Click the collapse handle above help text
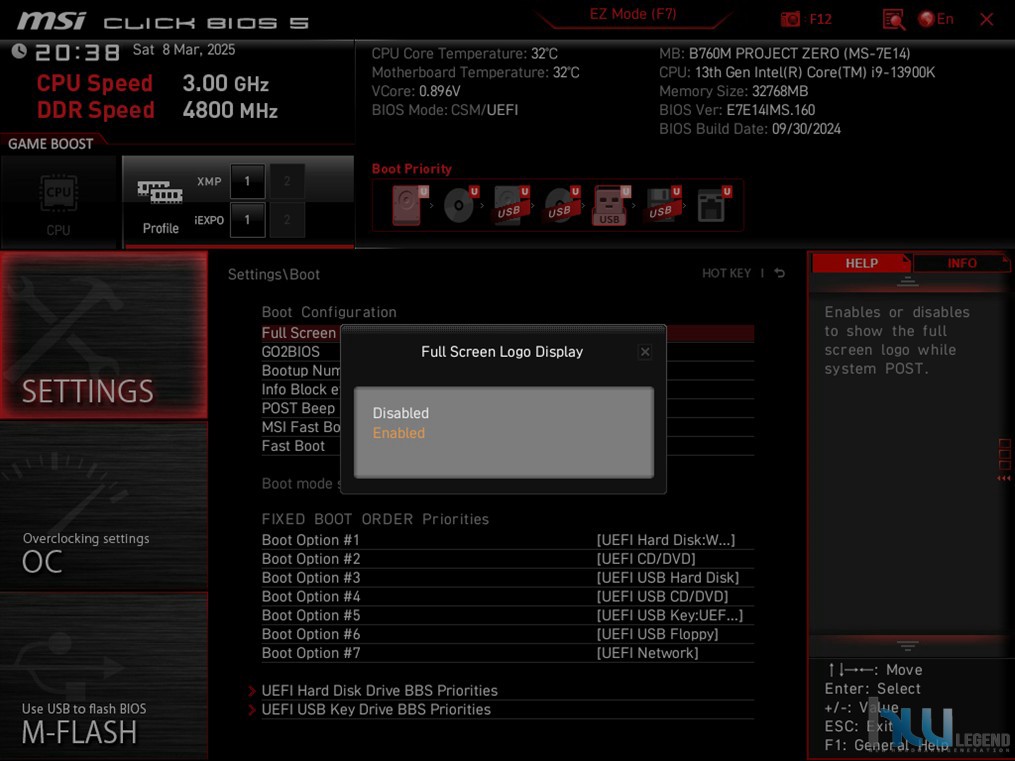This screenshot has width=1015, height=761. [908, 281]
